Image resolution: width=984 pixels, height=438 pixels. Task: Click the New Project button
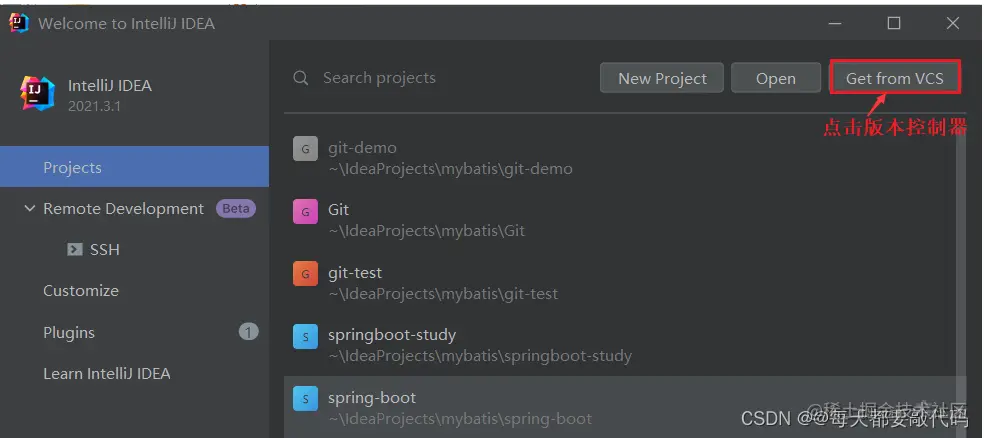662,78
